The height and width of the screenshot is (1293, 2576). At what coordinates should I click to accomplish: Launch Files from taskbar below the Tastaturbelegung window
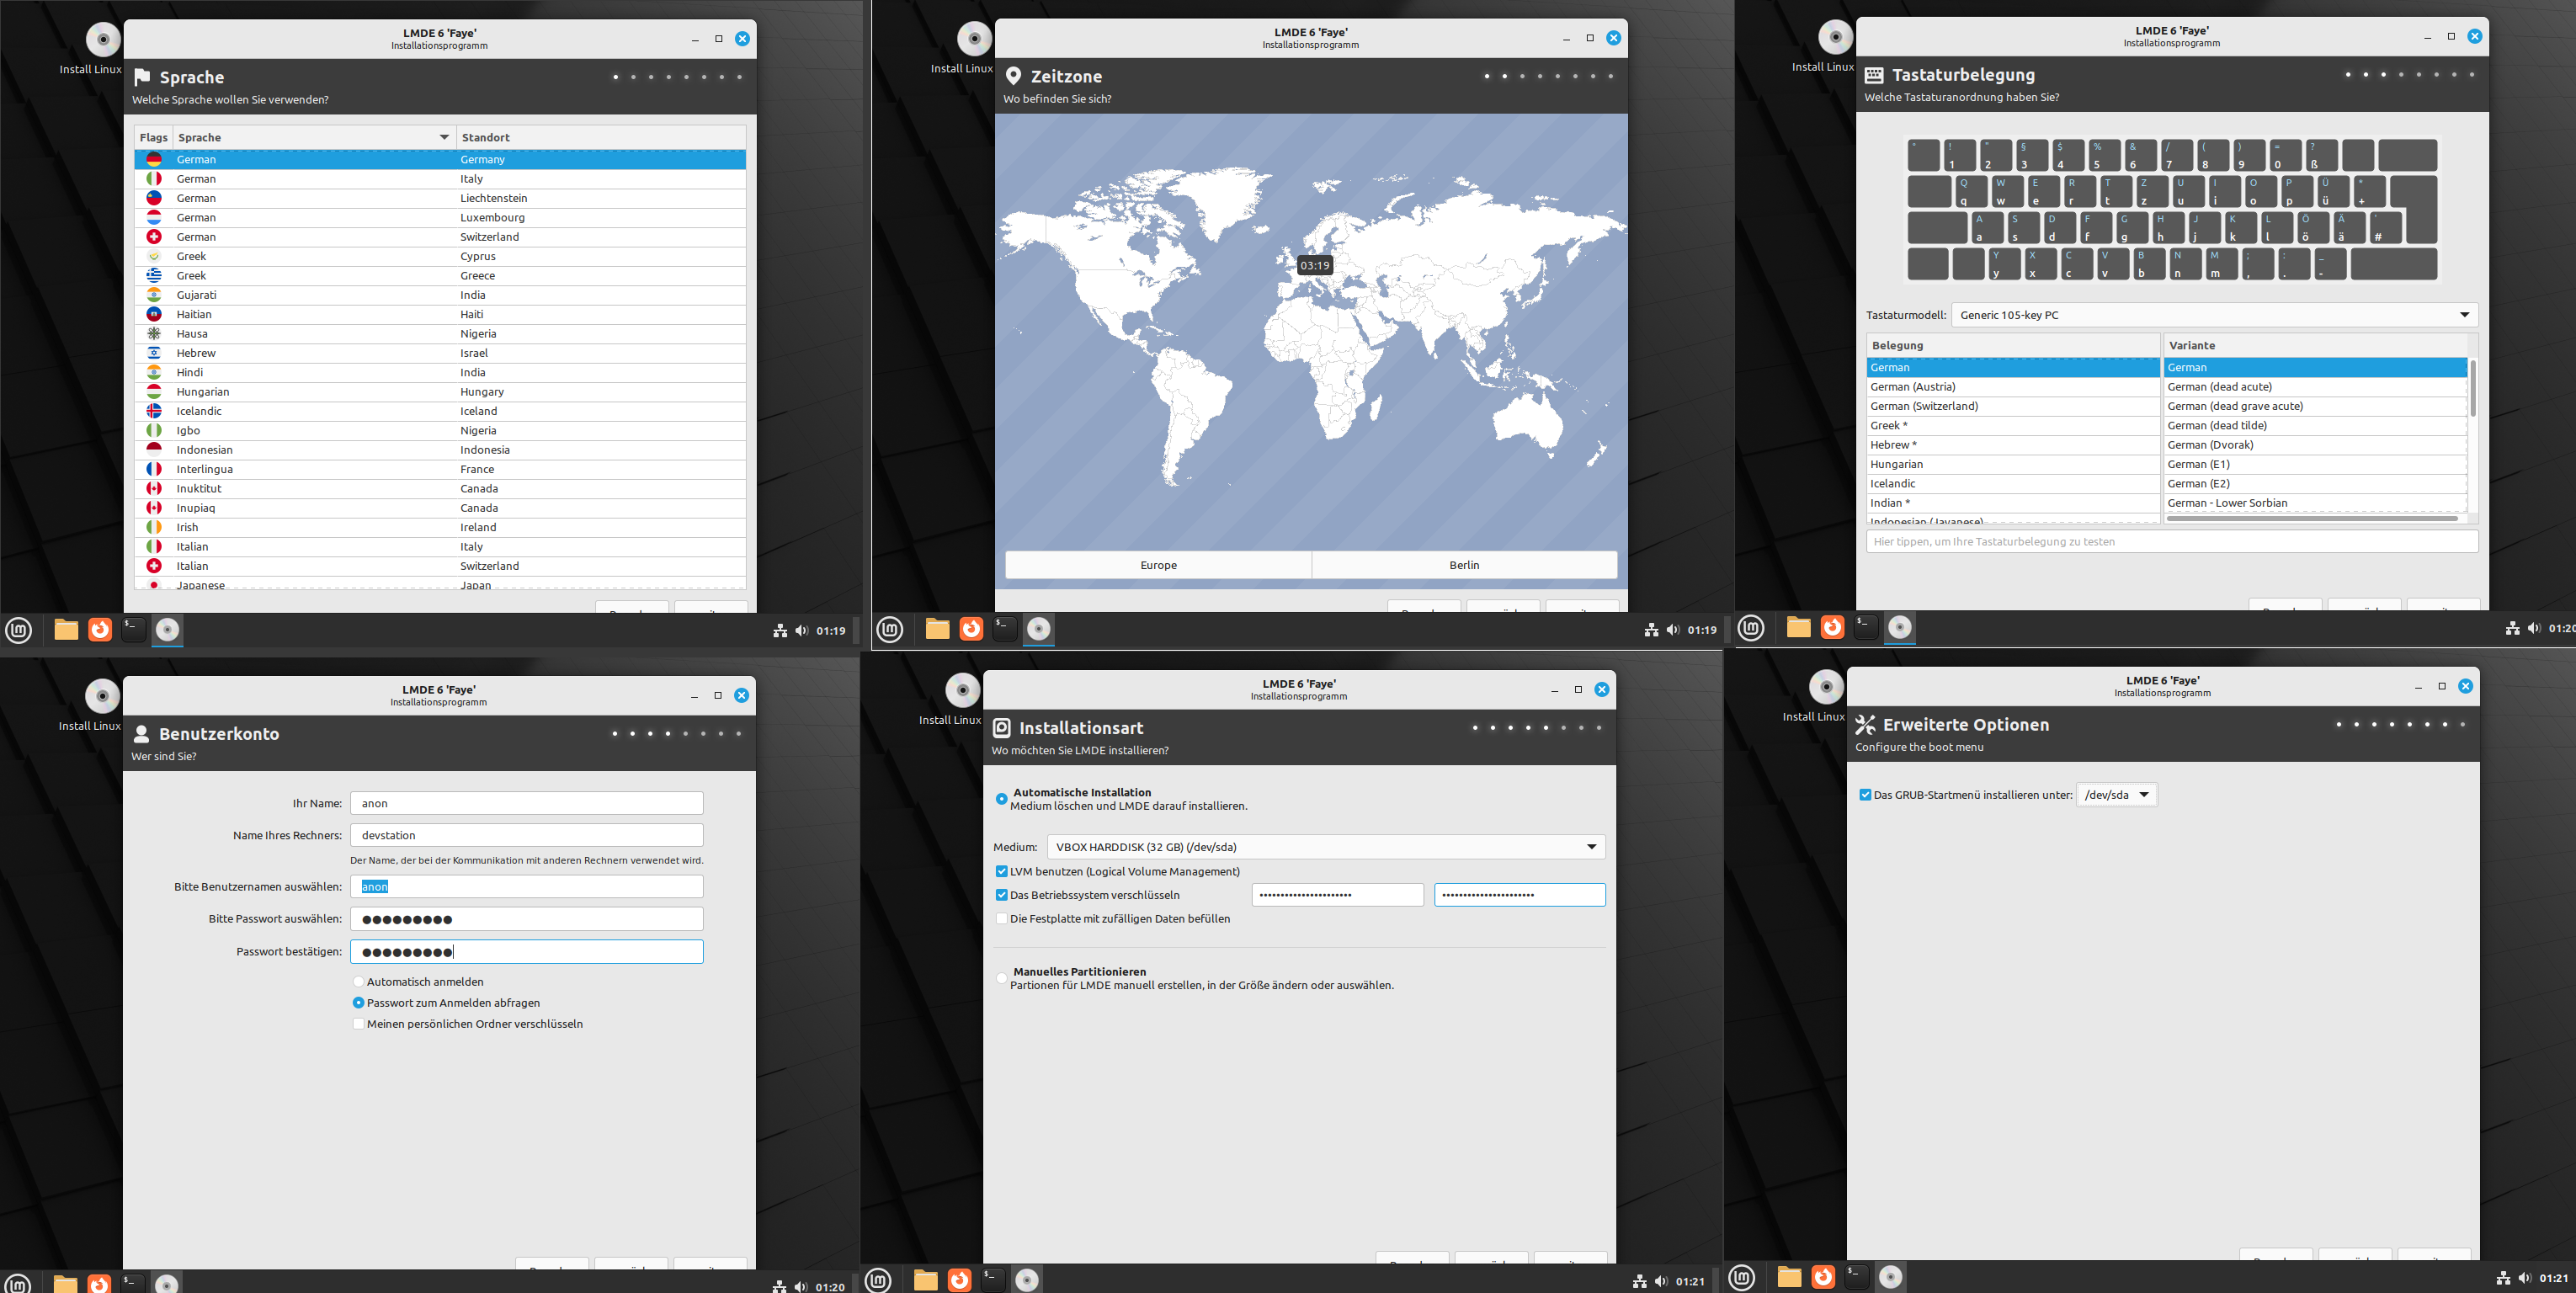1798,627
